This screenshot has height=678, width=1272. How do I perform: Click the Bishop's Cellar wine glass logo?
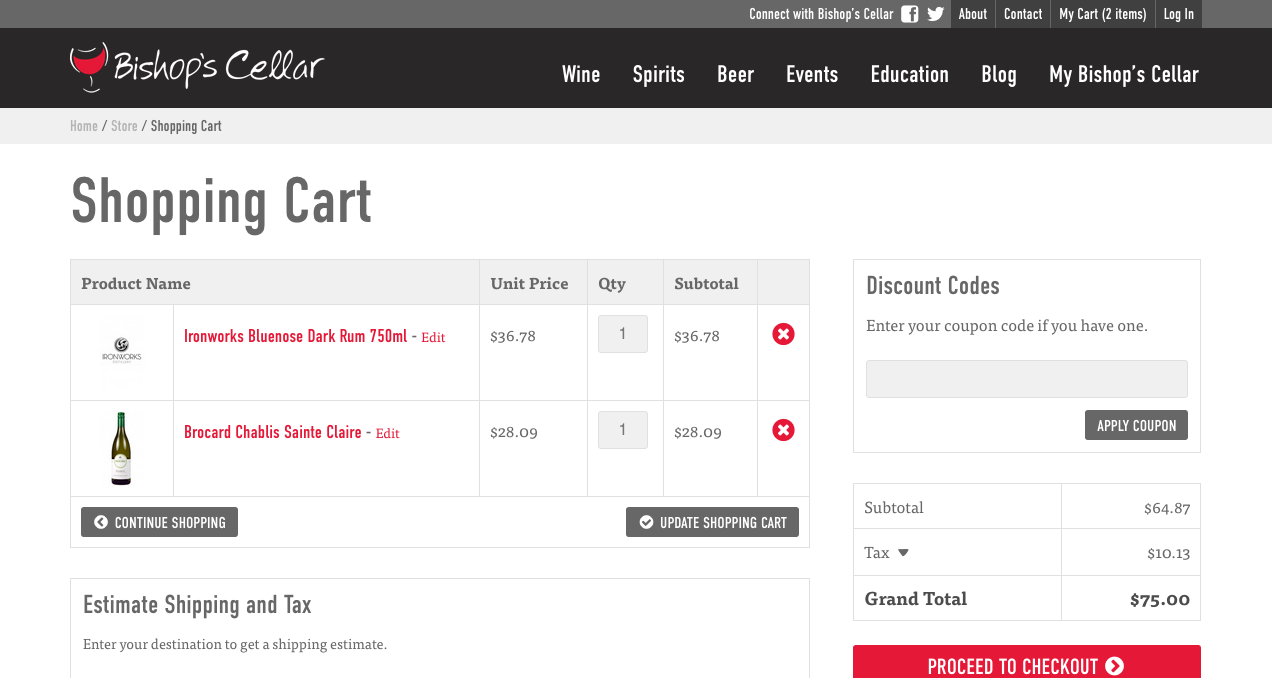pyautogui.click(x=197, y=67)
